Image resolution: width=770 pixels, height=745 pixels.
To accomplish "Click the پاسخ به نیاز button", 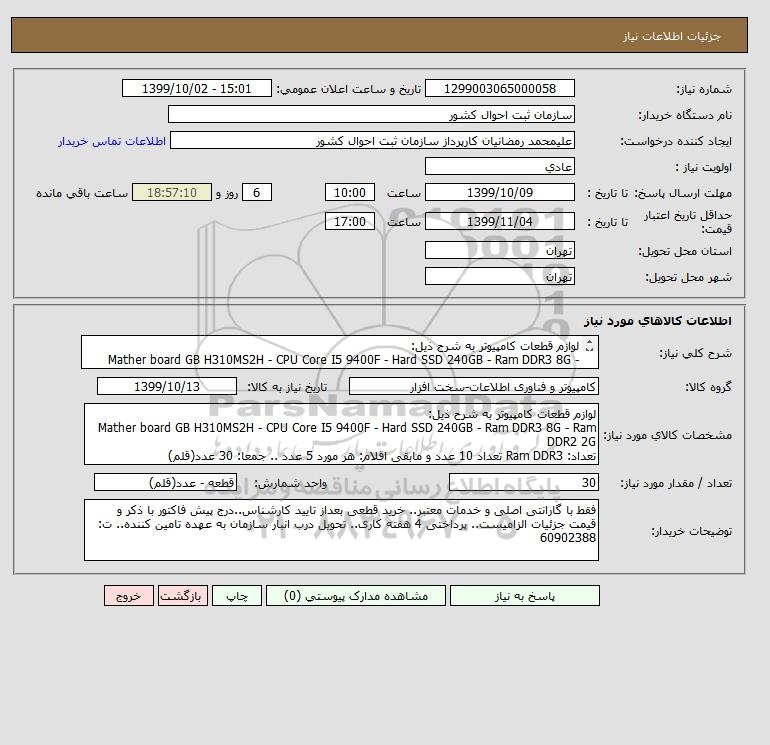I will click(x=524, y=596).
